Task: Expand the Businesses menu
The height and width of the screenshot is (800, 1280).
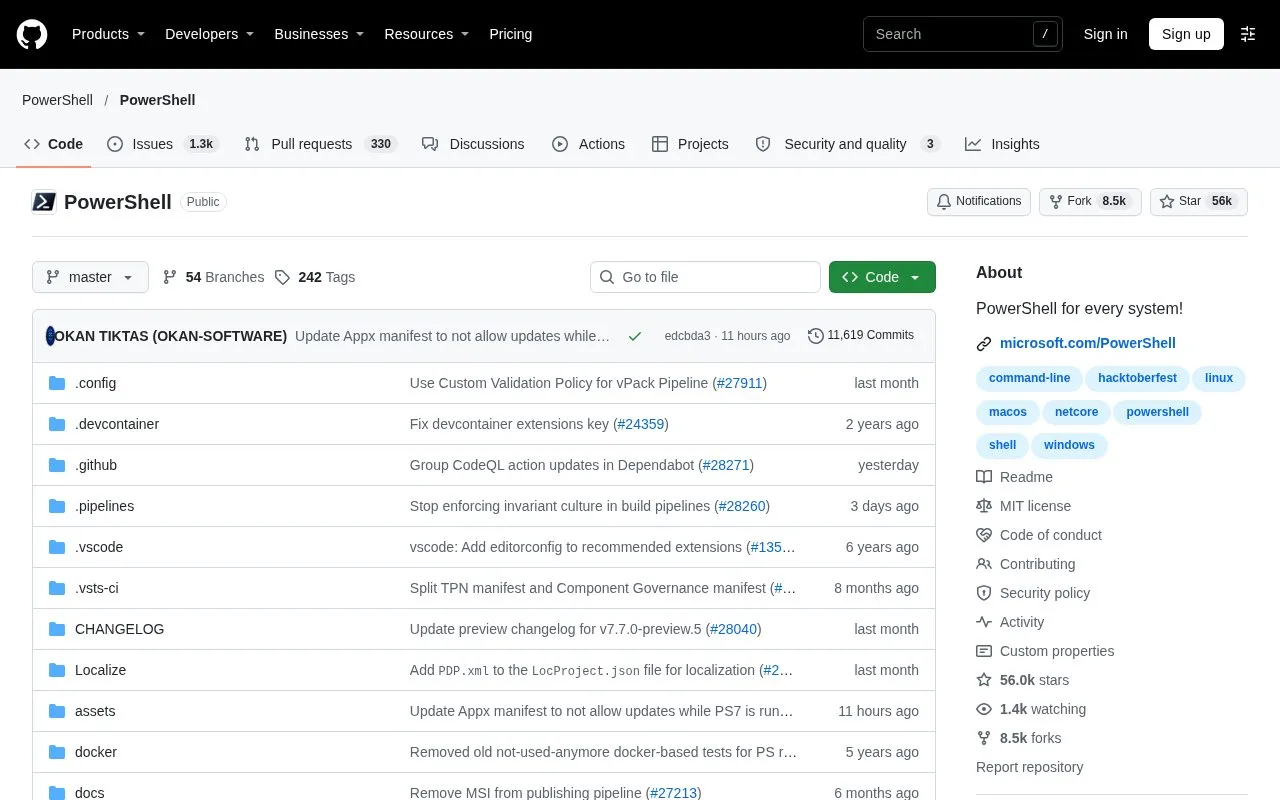Action: click(319, 34)
